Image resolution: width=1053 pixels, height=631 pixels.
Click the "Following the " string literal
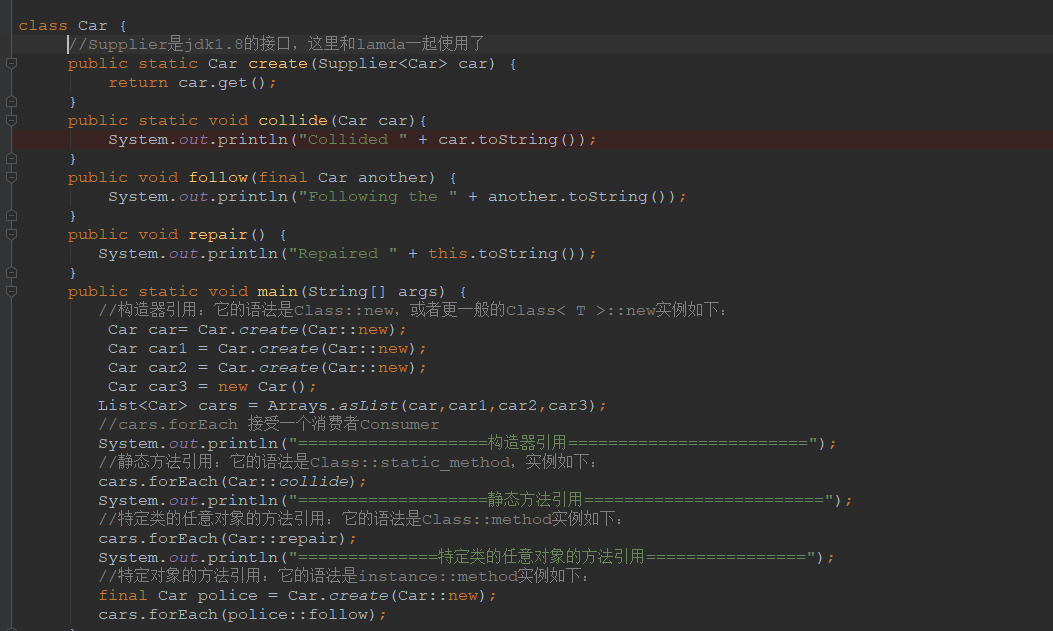[378, 197]
